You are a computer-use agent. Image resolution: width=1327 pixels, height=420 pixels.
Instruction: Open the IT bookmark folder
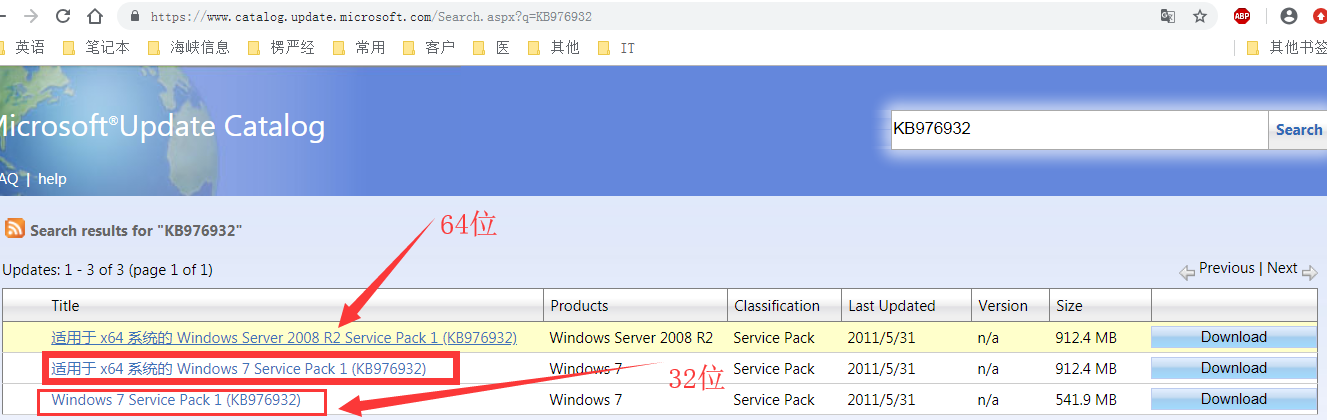pos(616,47)
